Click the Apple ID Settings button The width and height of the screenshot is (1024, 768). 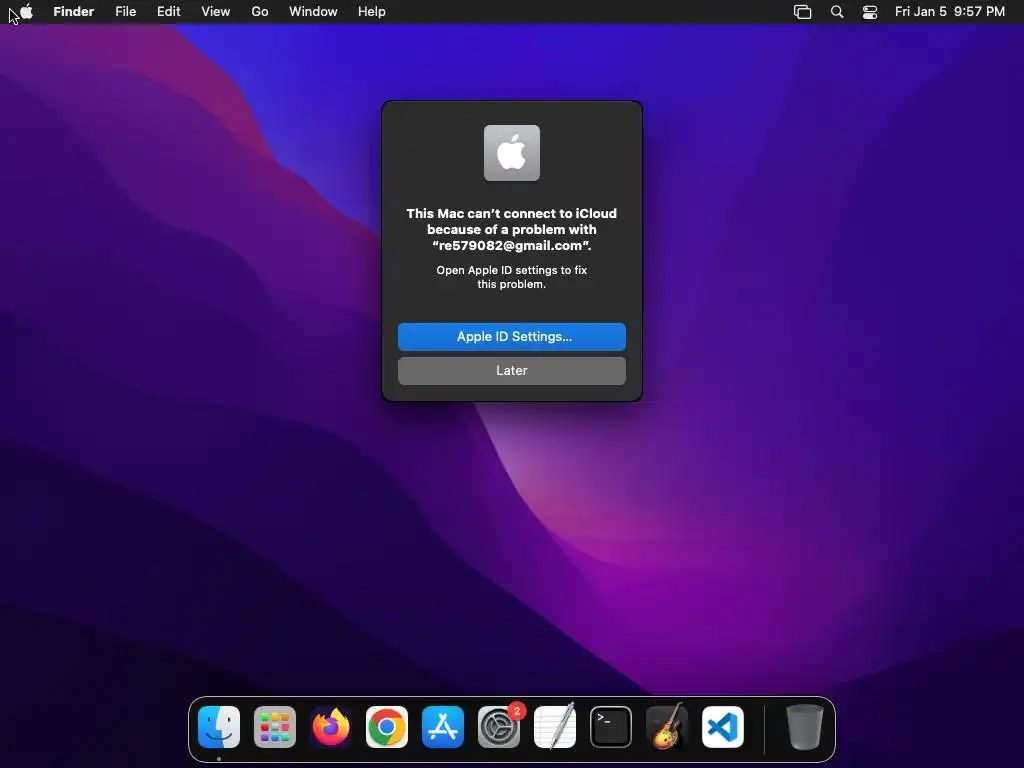tap(512, 336)
